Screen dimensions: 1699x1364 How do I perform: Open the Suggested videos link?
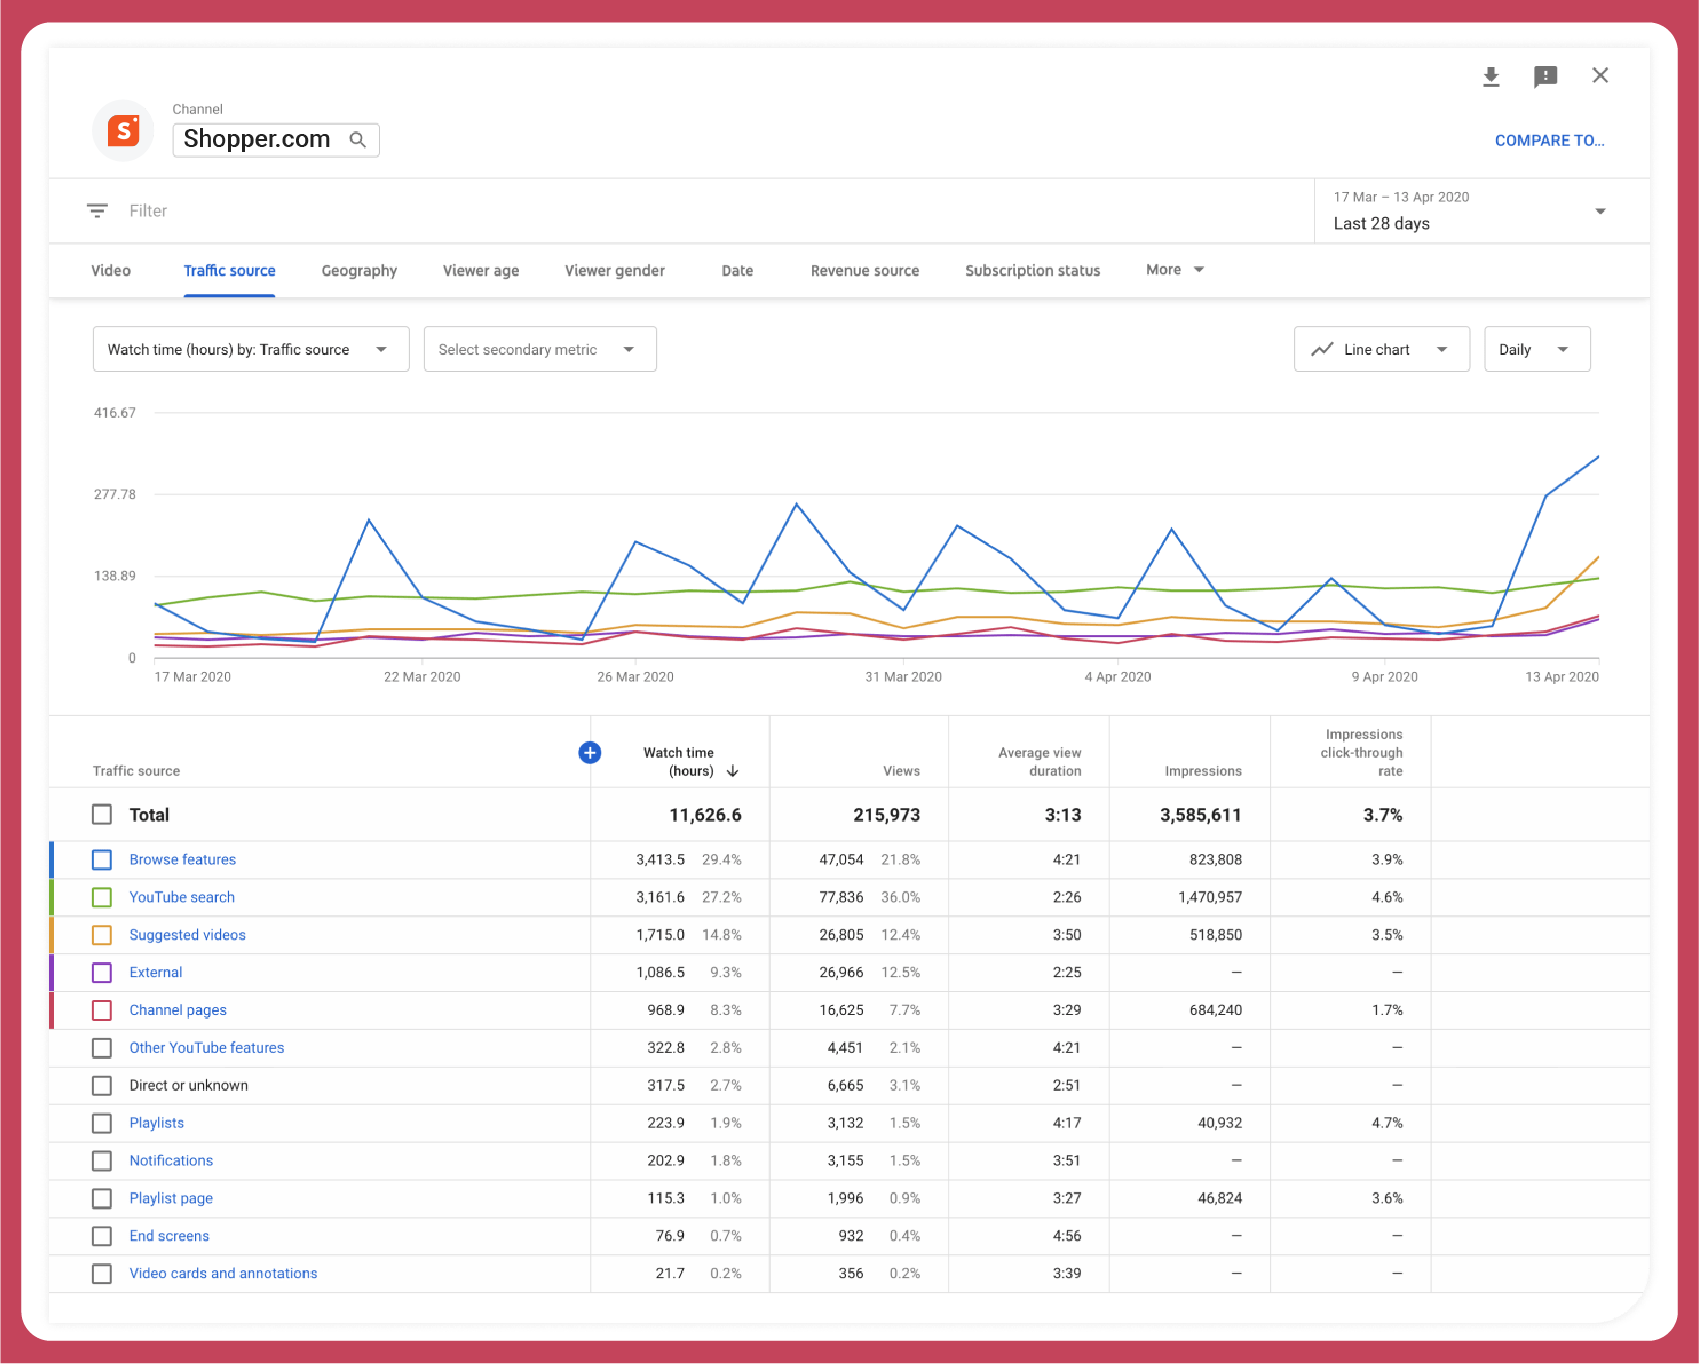coord(187,935)
